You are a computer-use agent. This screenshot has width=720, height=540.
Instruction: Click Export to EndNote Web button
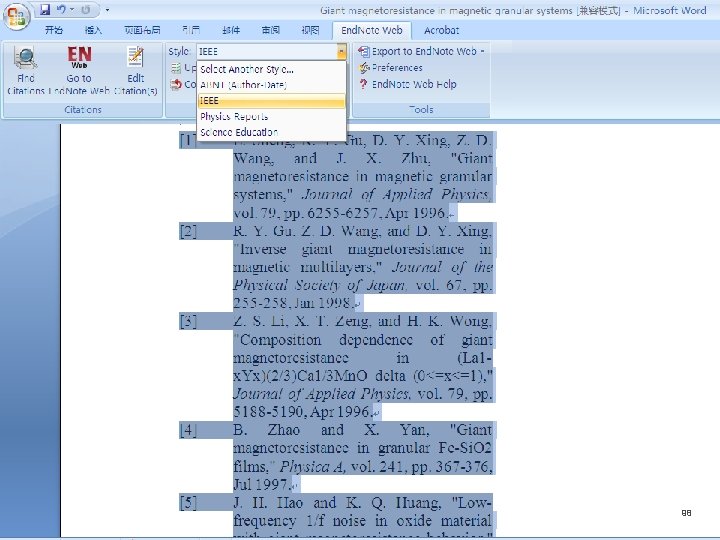(x=421, y=51)
